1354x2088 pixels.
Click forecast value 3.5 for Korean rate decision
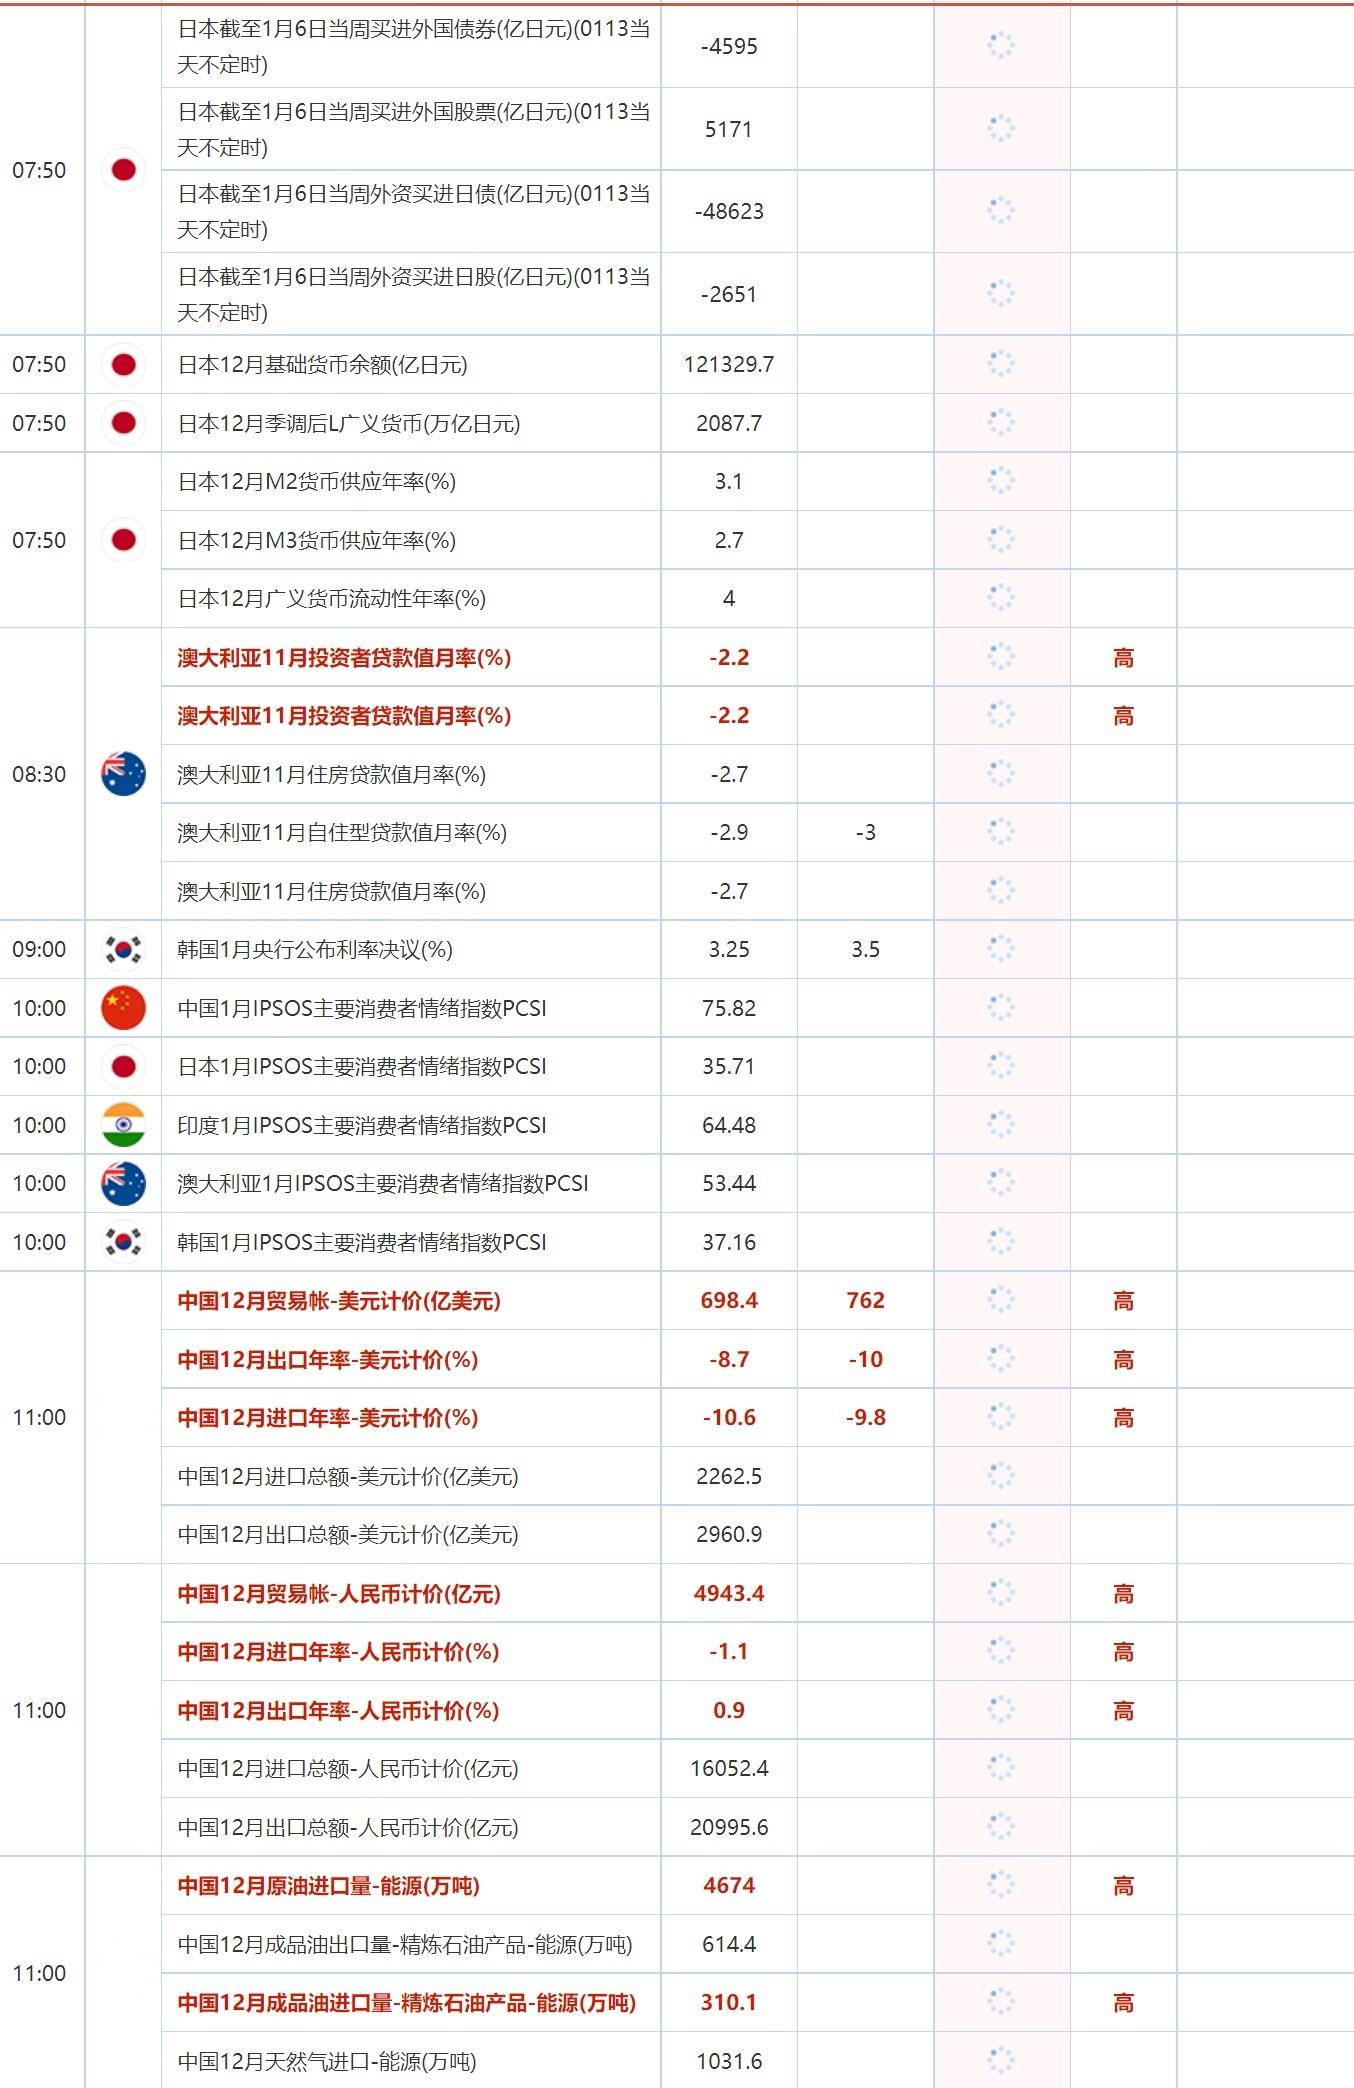pos(865,949)
